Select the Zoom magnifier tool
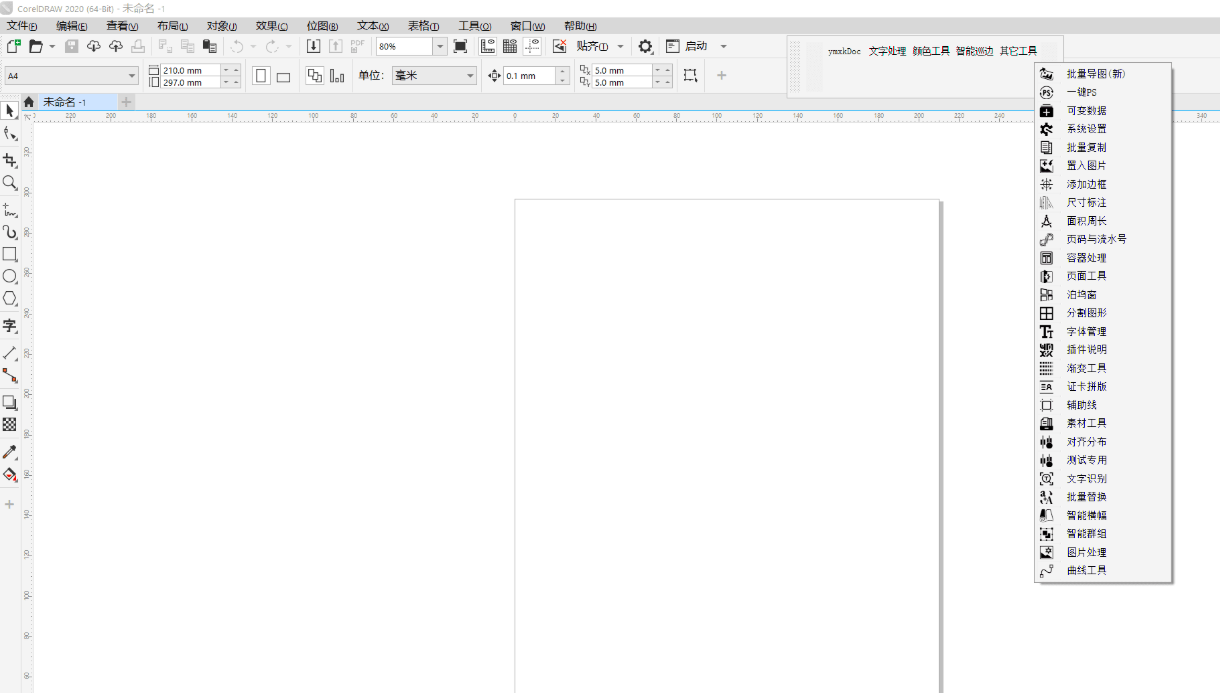 pos(10,183)
